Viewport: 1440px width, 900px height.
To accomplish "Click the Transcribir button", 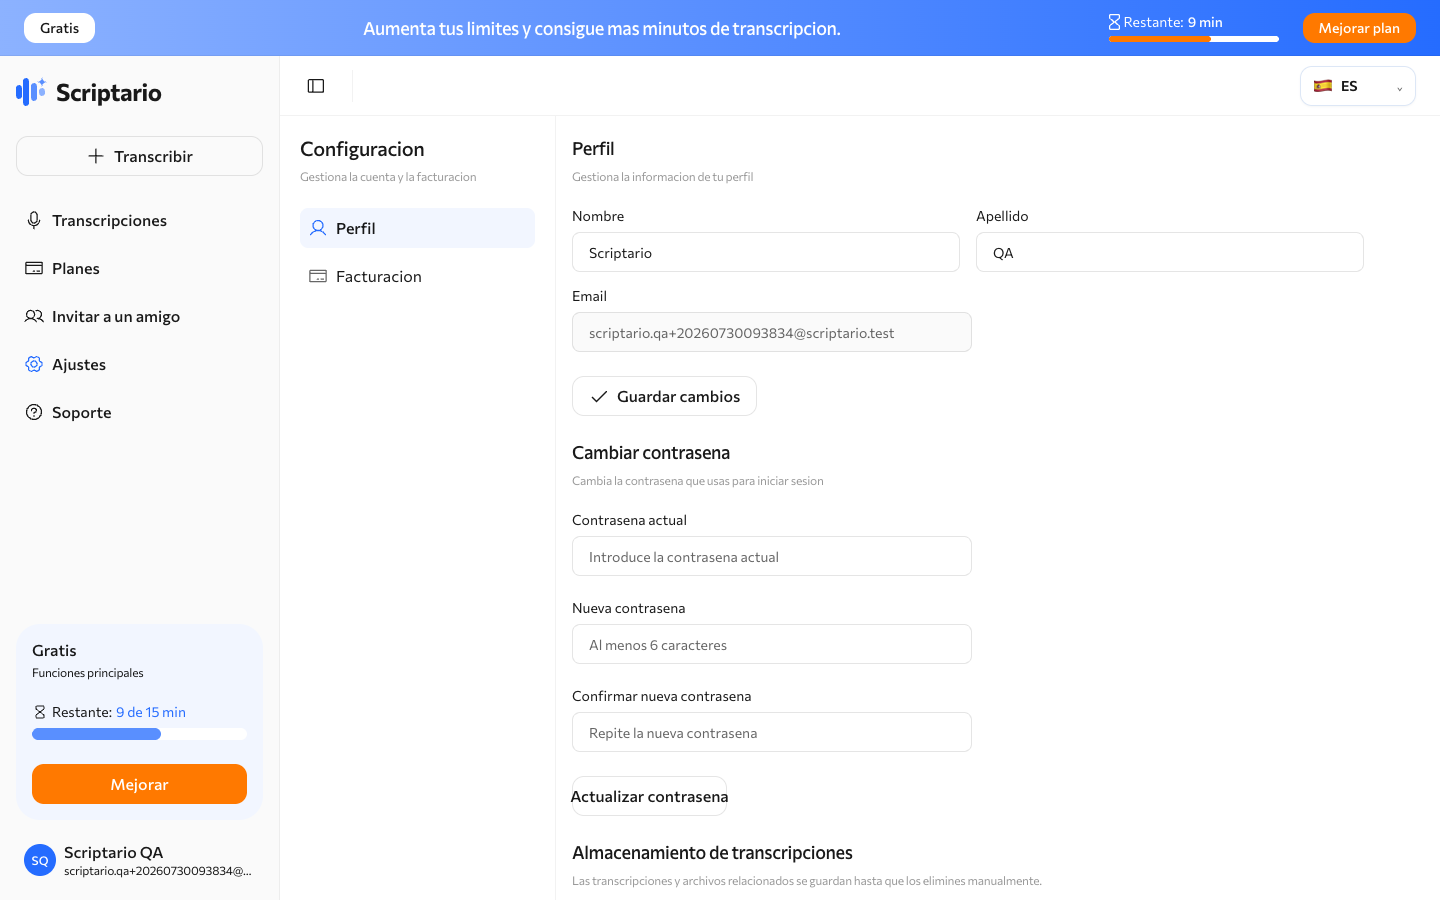I will pos(139,156).
